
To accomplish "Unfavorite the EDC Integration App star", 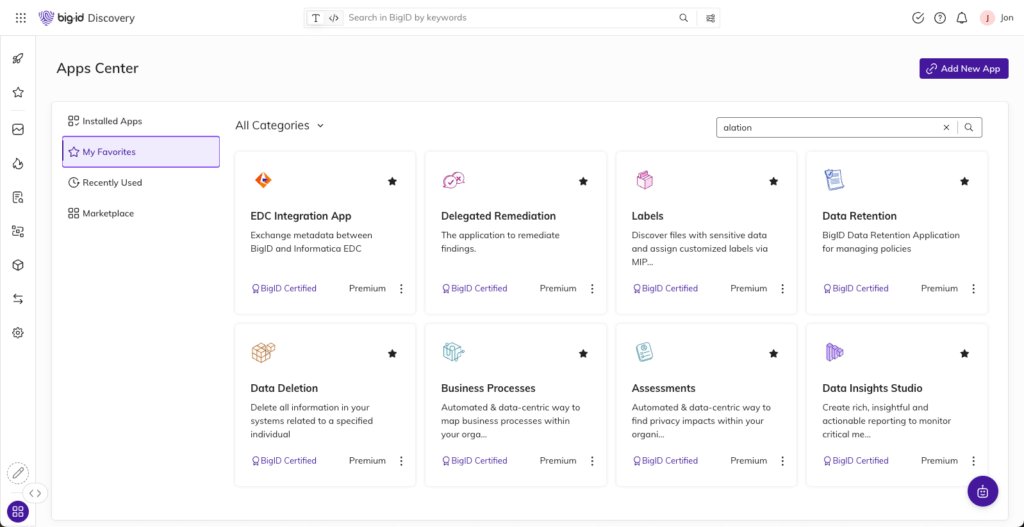I will (392, 181).
